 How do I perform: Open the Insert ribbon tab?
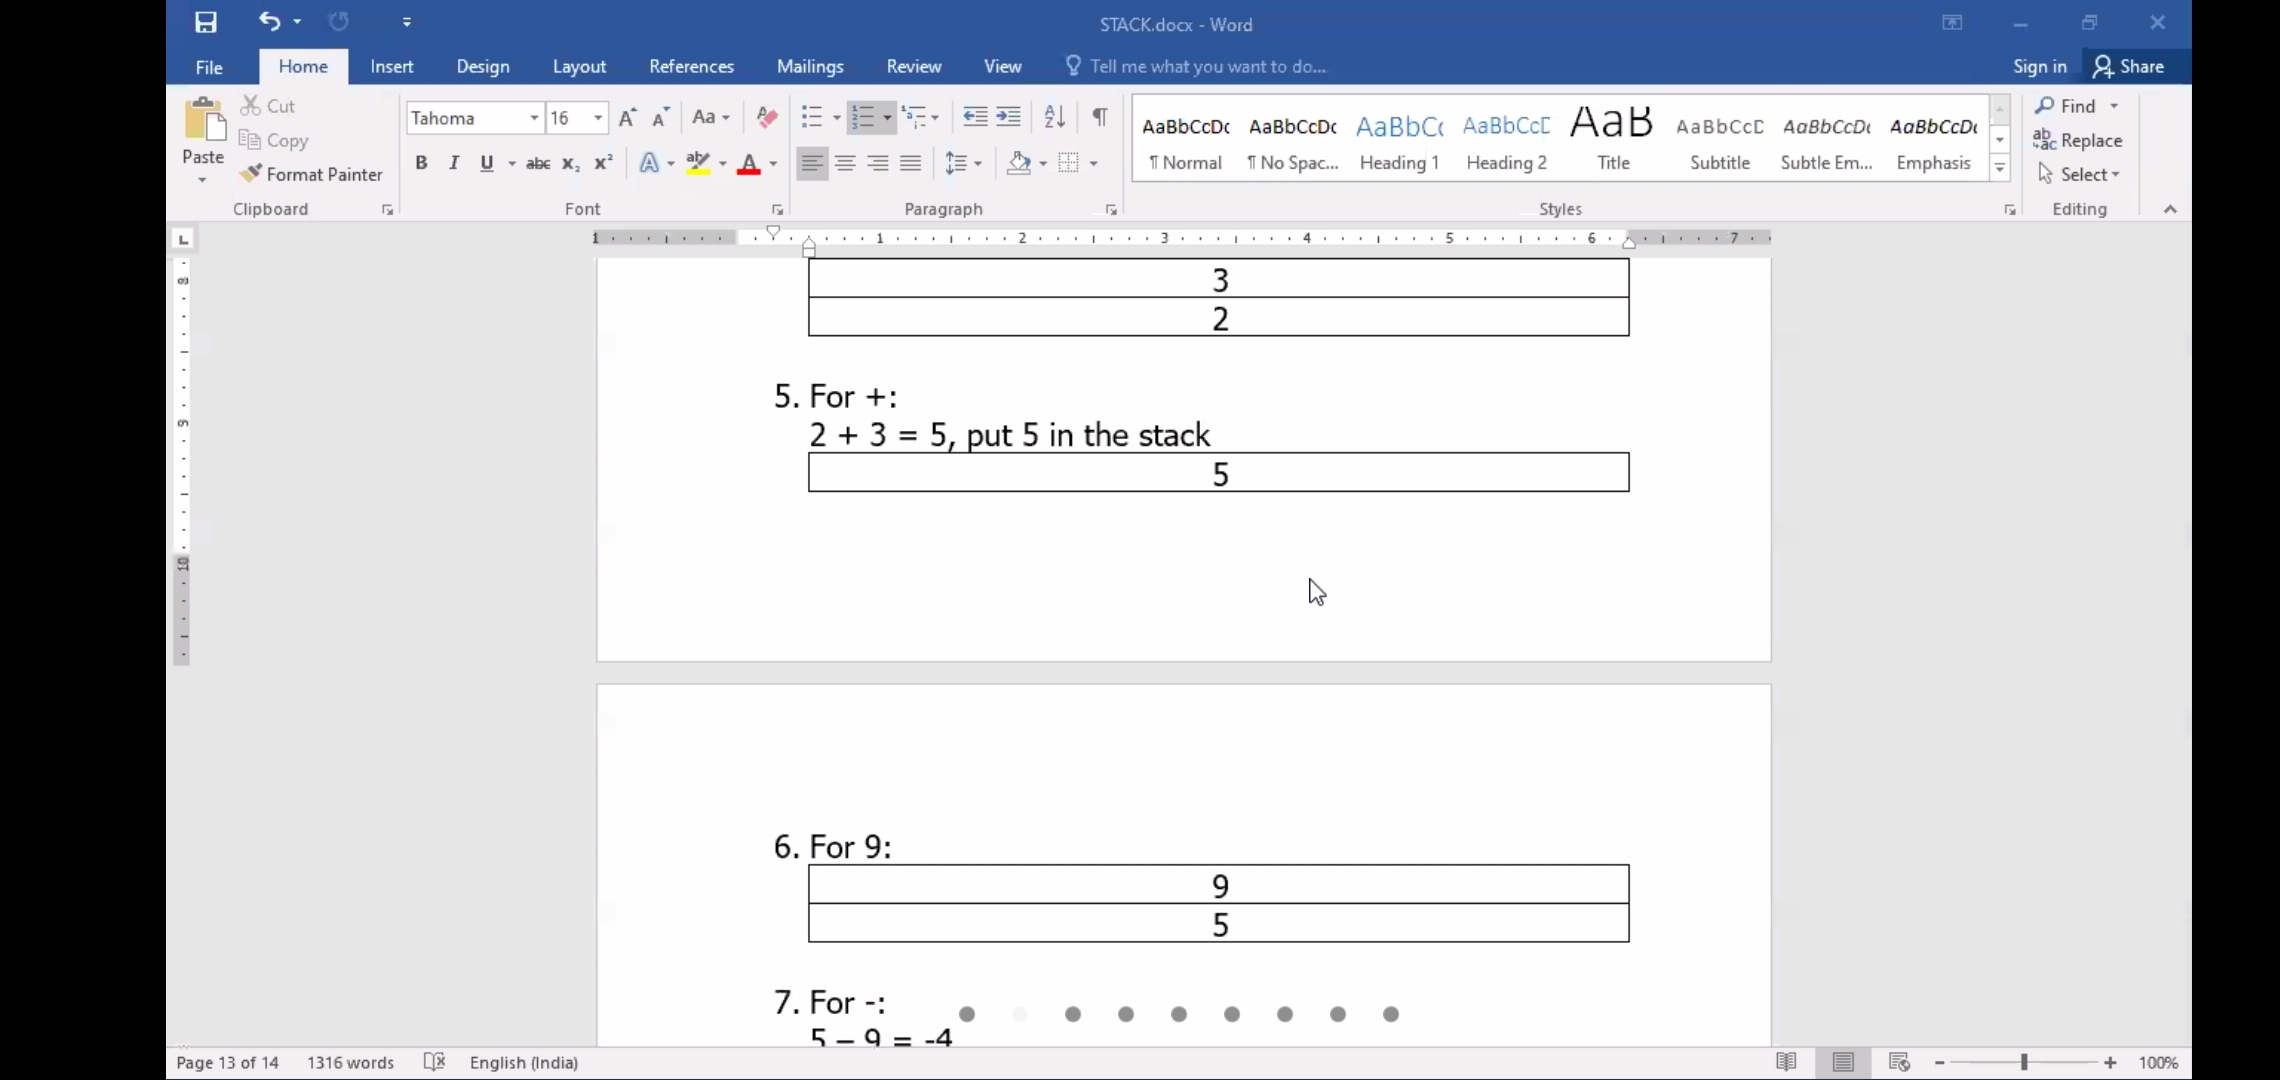coord(391,66)
